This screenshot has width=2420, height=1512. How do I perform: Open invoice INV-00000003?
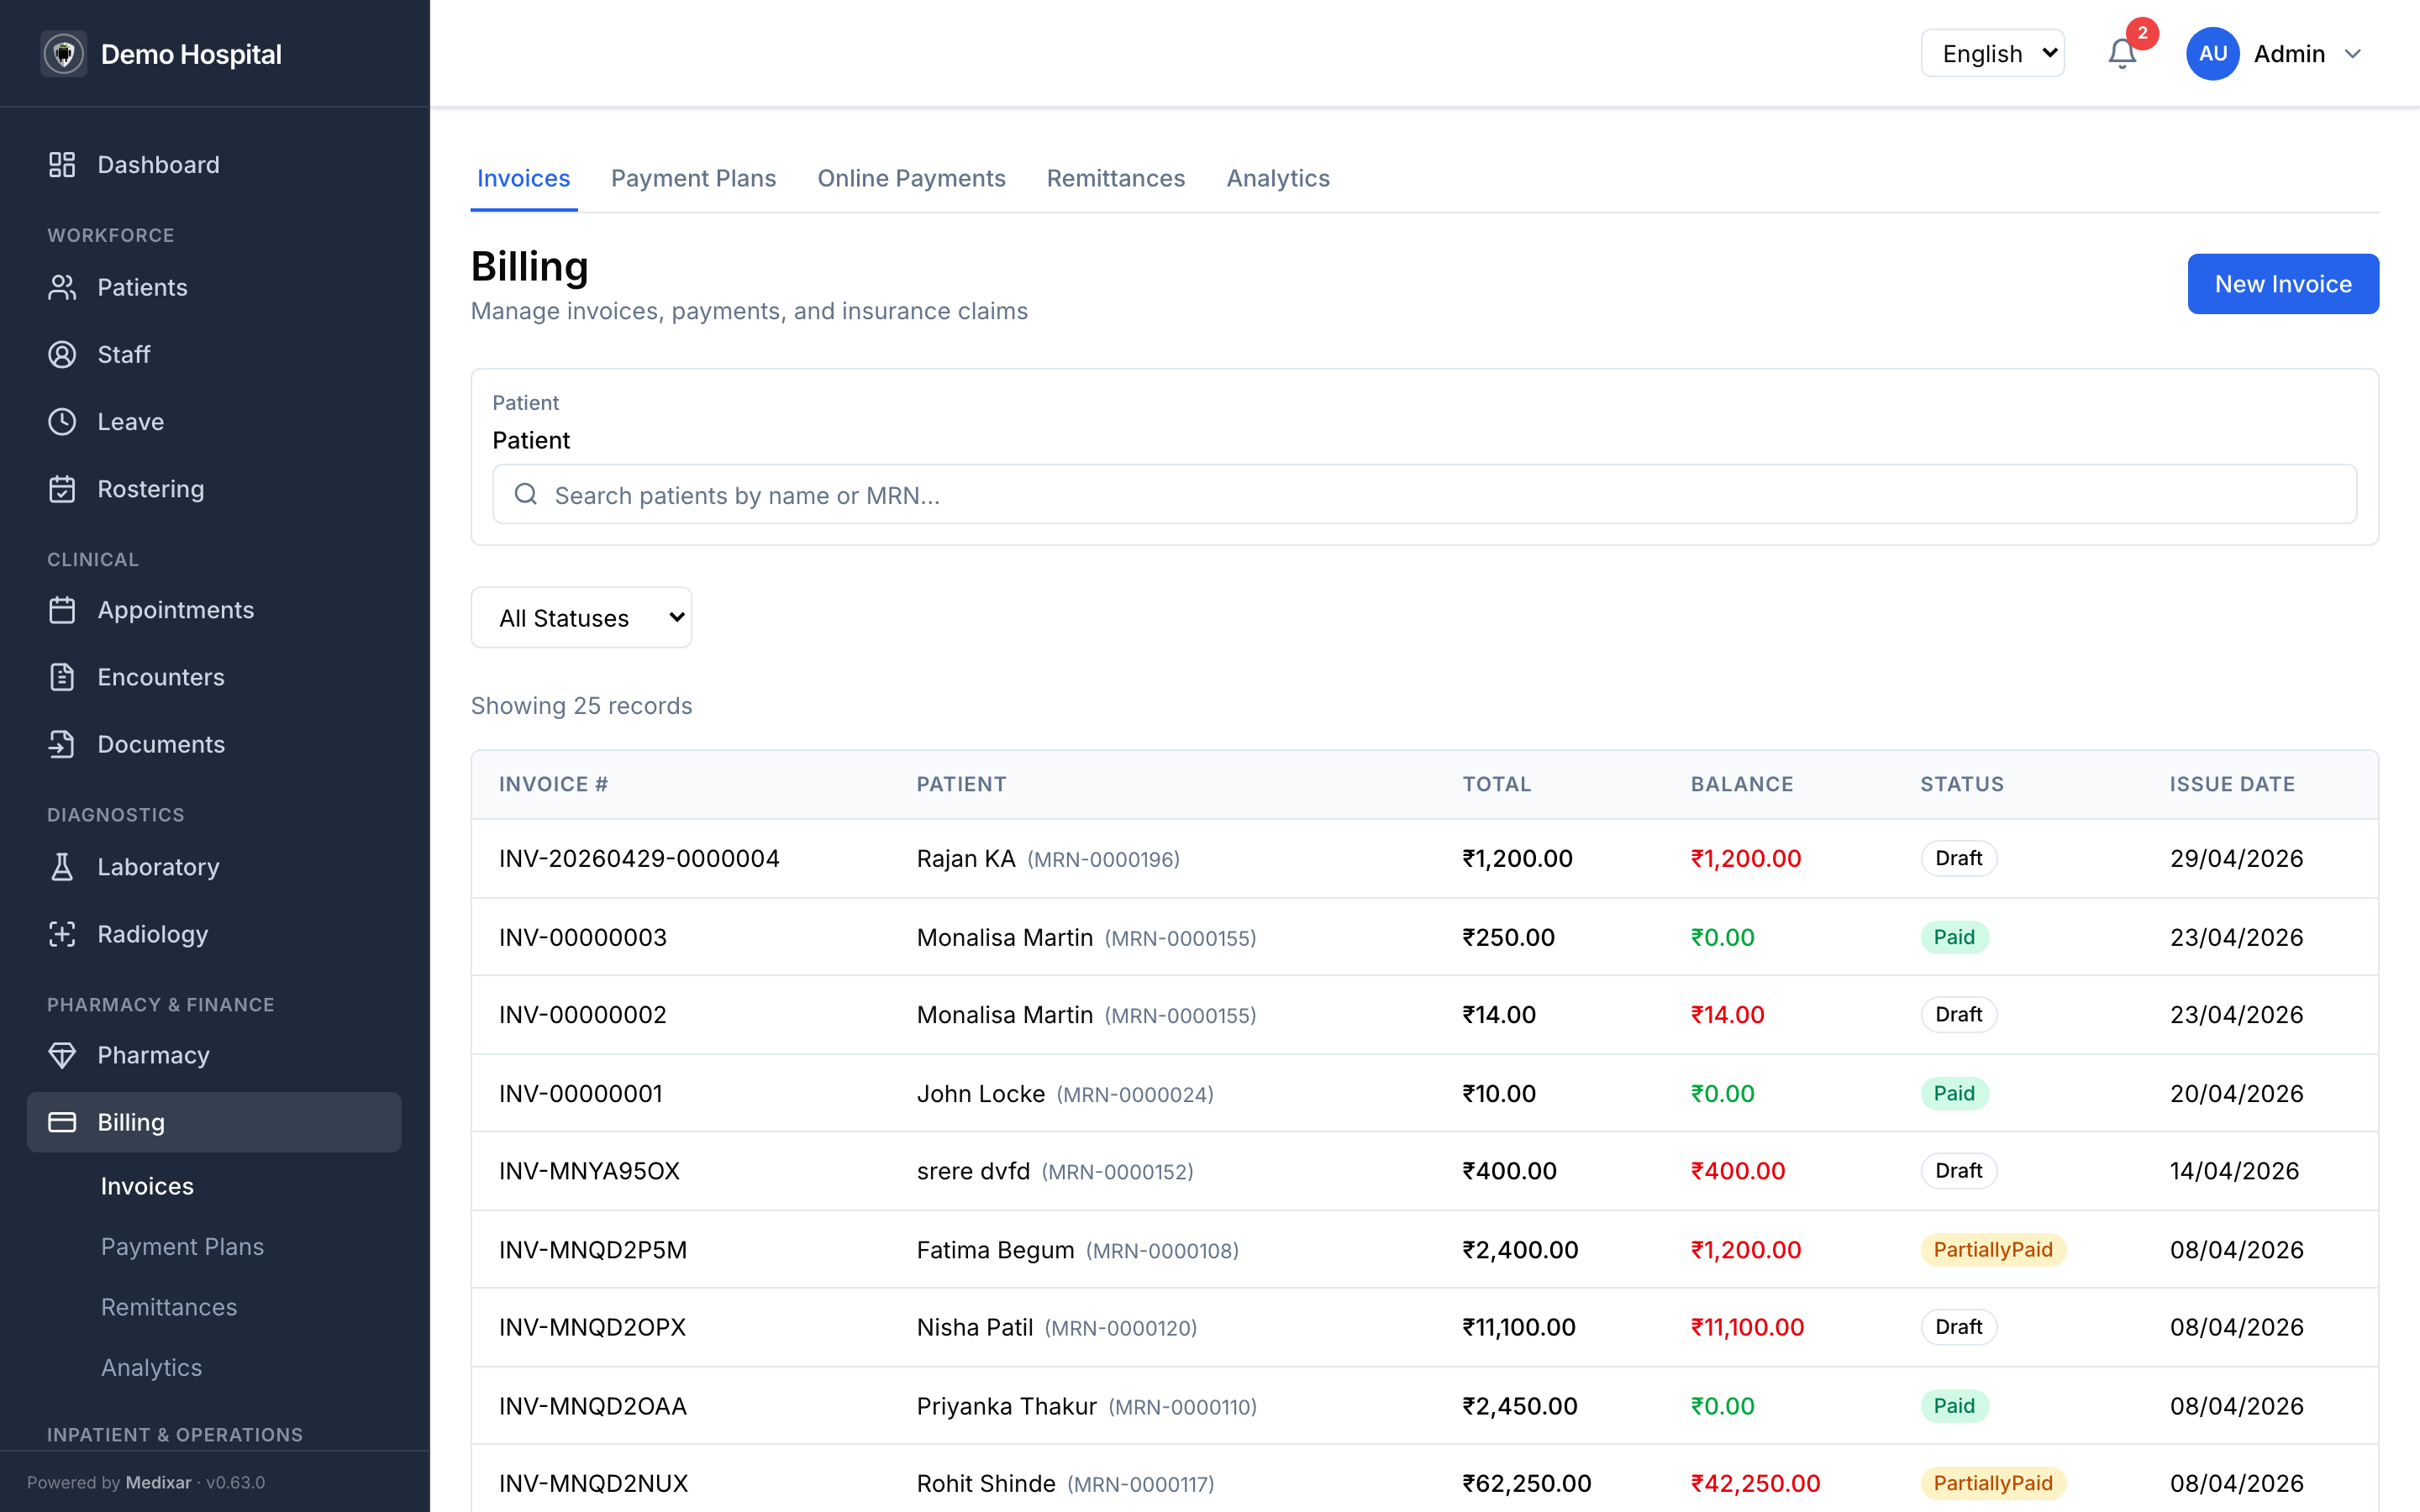(x=583, y=937)
